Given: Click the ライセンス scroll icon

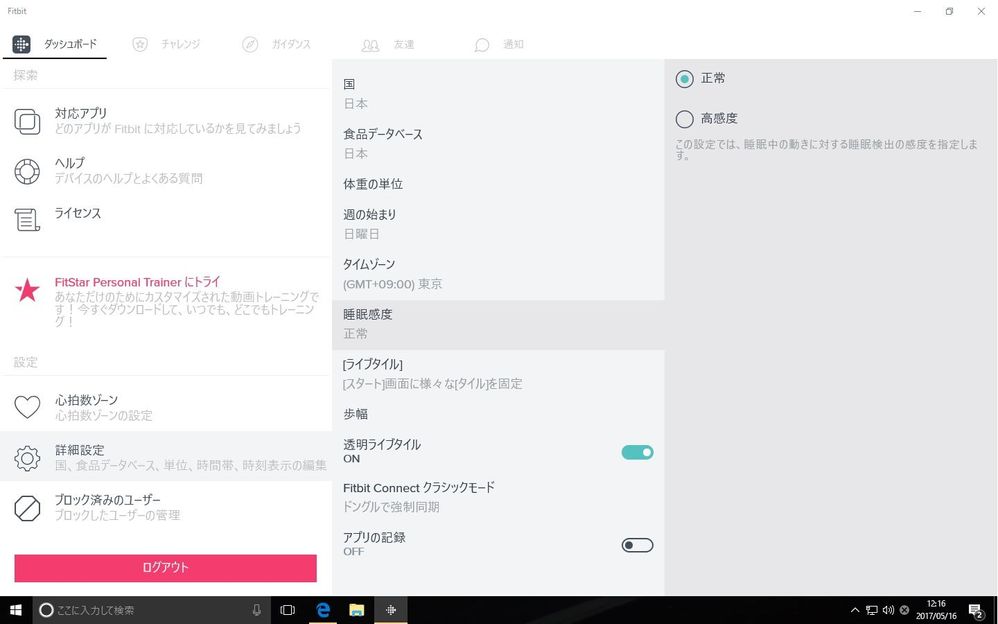Looking at the screenshot, I should [27, 220].
